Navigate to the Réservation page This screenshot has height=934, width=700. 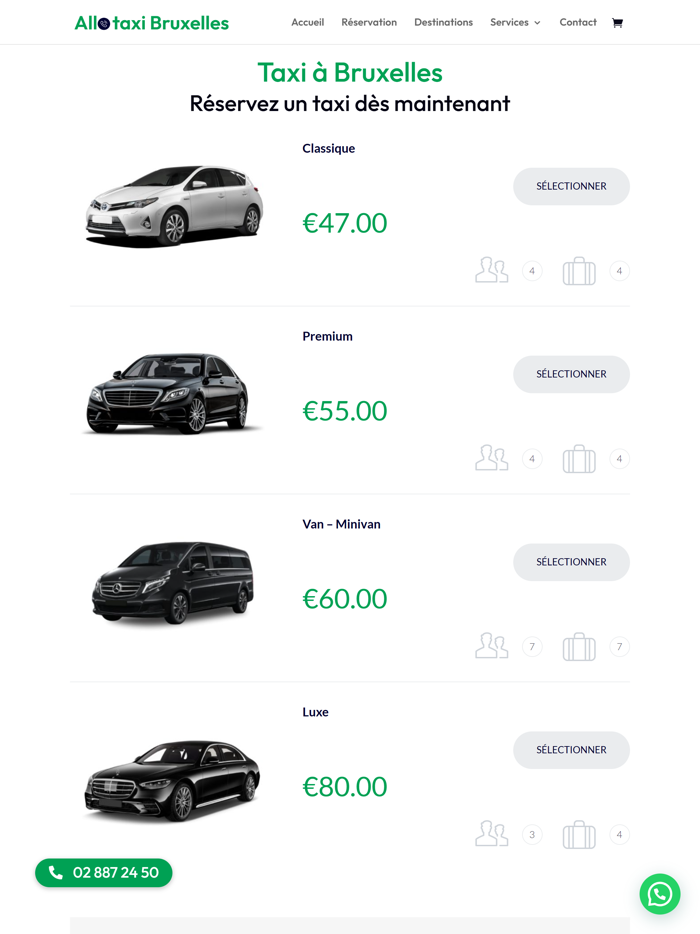[x=369, y=21]
